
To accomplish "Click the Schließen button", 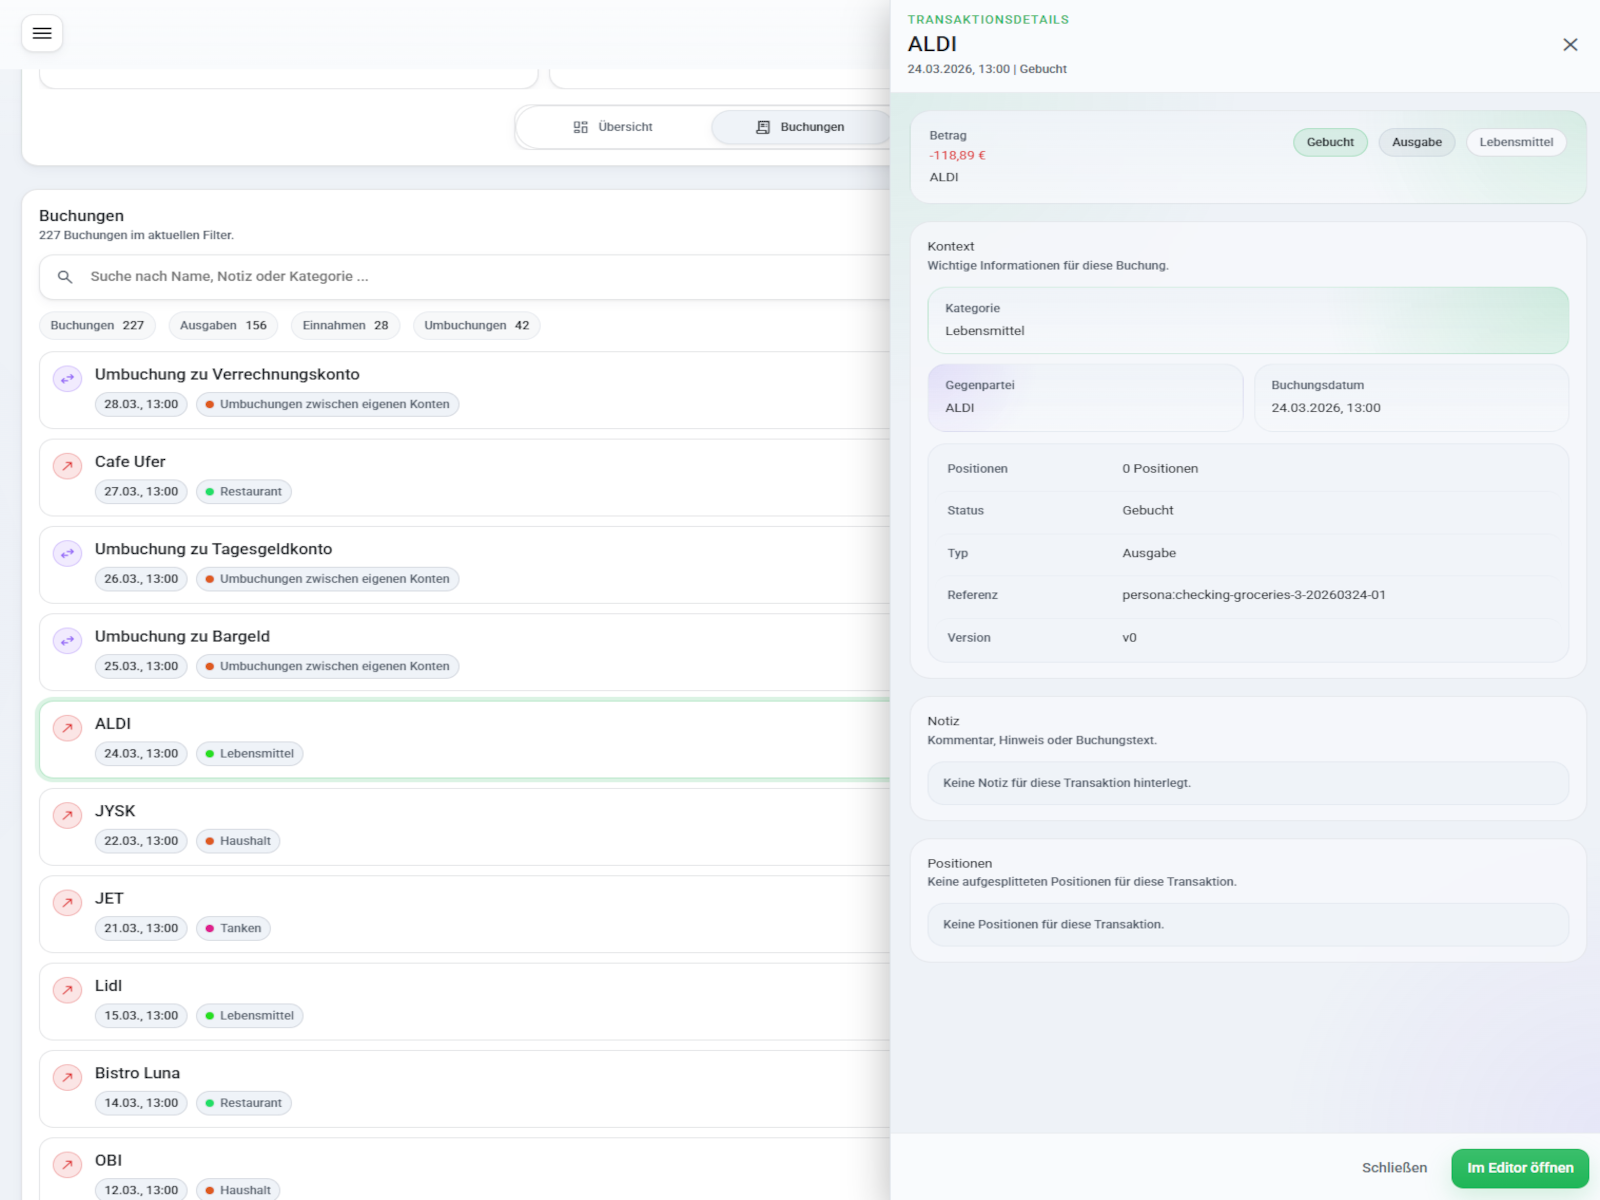I will coord(1394,1168).
